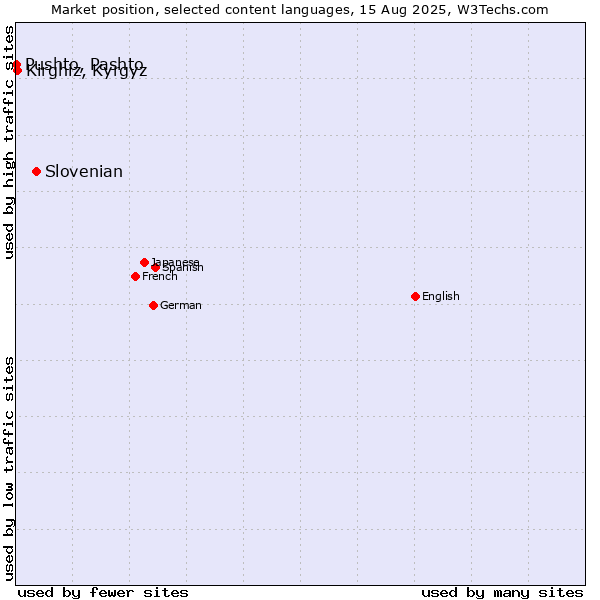Click the 'Slovenian' label text
The width and height of the screenshot is (600, 600).
pos(84,171)
